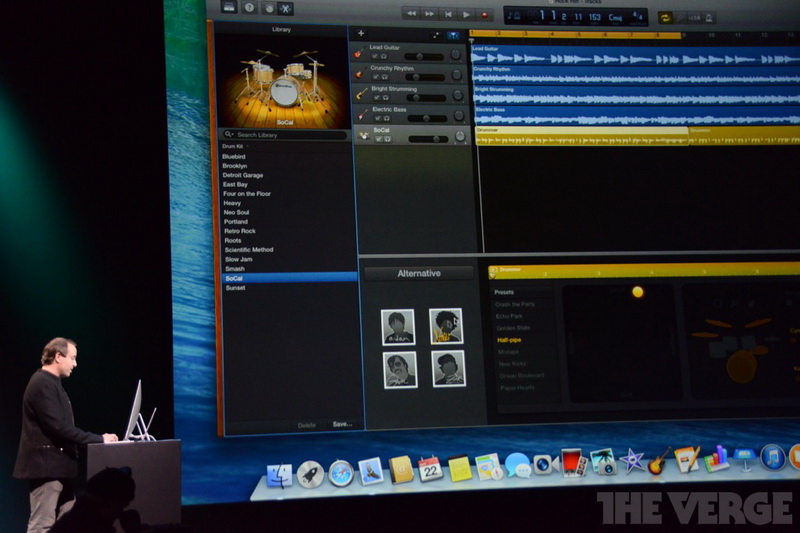Choose Scientific Method drum kit
The width and height of the screenshot is (800, 533).
(249, 250)
